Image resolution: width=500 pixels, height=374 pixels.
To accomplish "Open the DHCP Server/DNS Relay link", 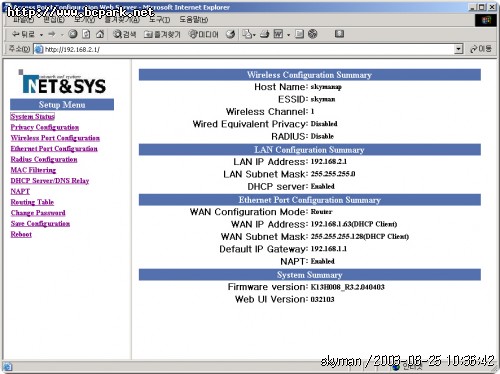I will pyautogui.click(x=50, y=181).
